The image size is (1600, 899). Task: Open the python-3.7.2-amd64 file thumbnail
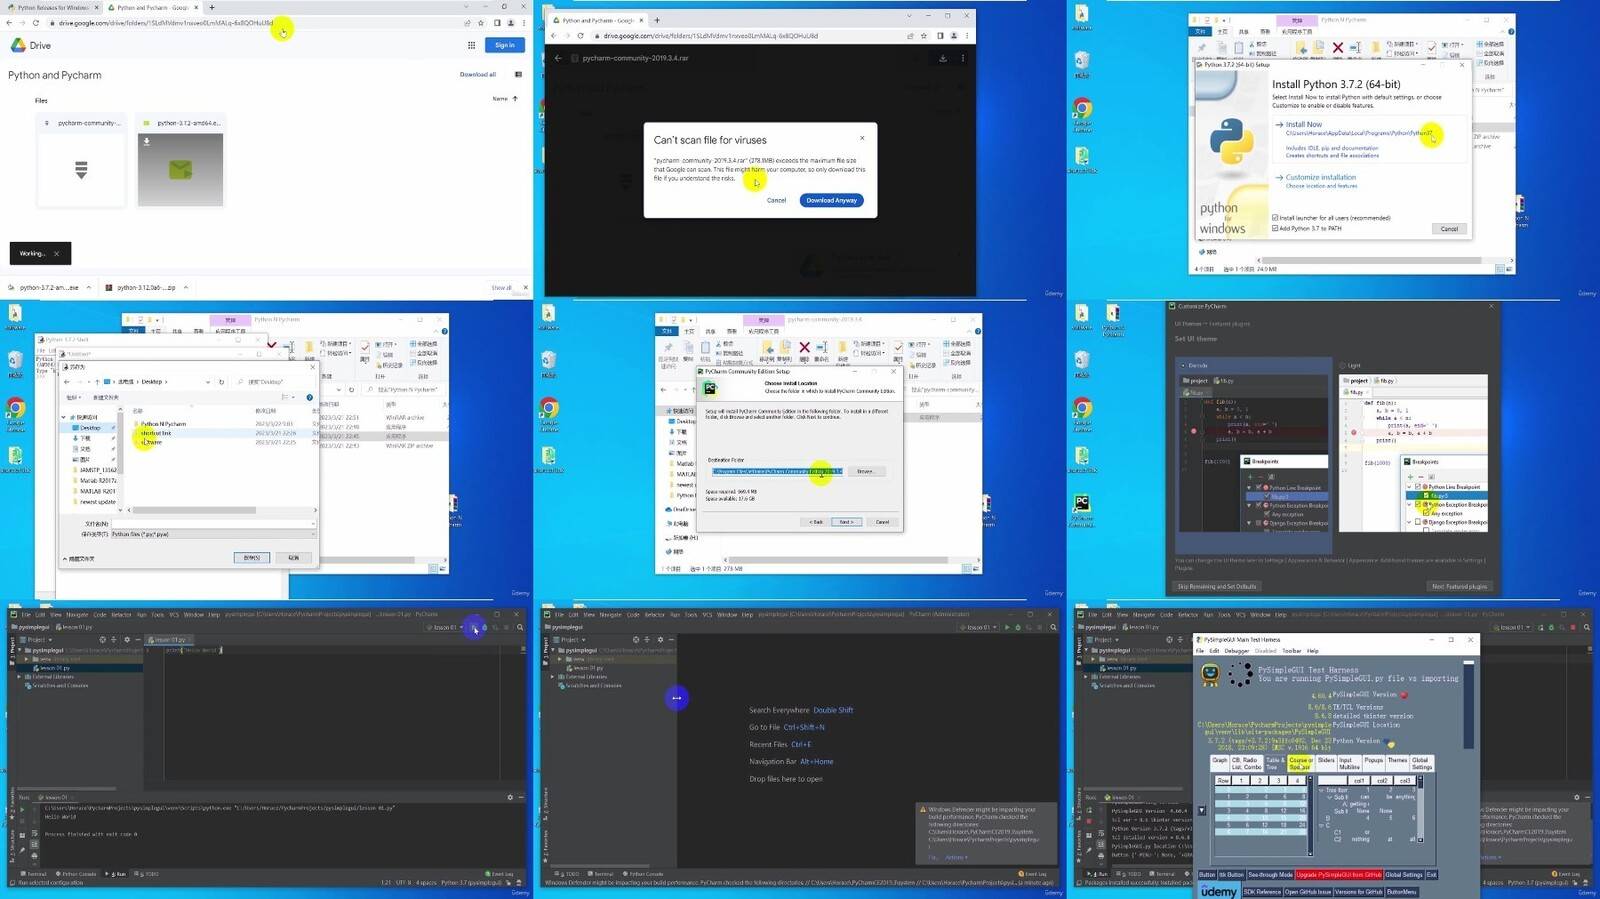tap(180, 169)
